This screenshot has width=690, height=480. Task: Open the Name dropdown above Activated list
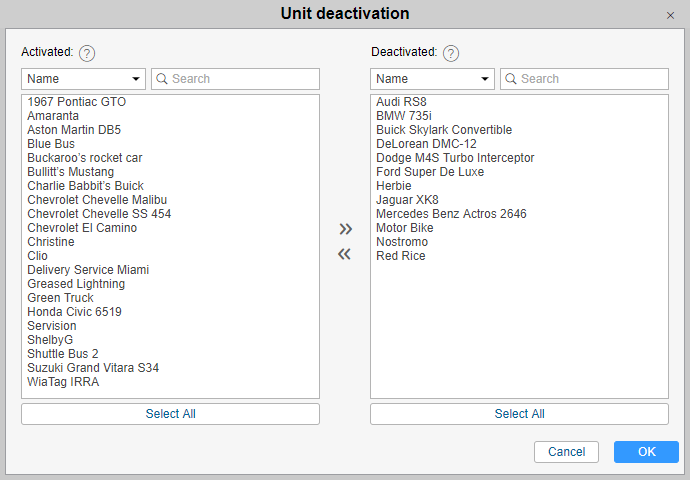point(84,79)
